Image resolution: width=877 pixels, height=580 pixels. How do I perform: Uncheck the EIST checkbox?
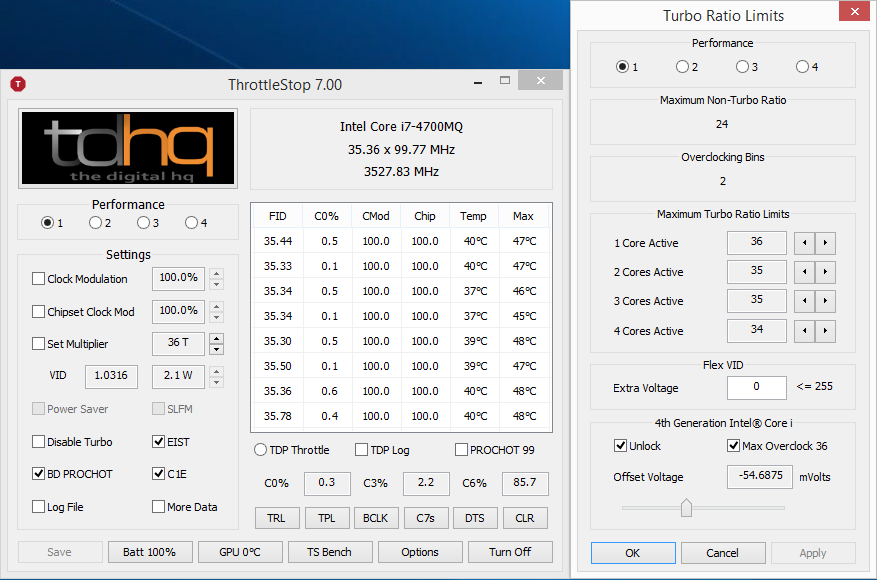coord(158,442)
